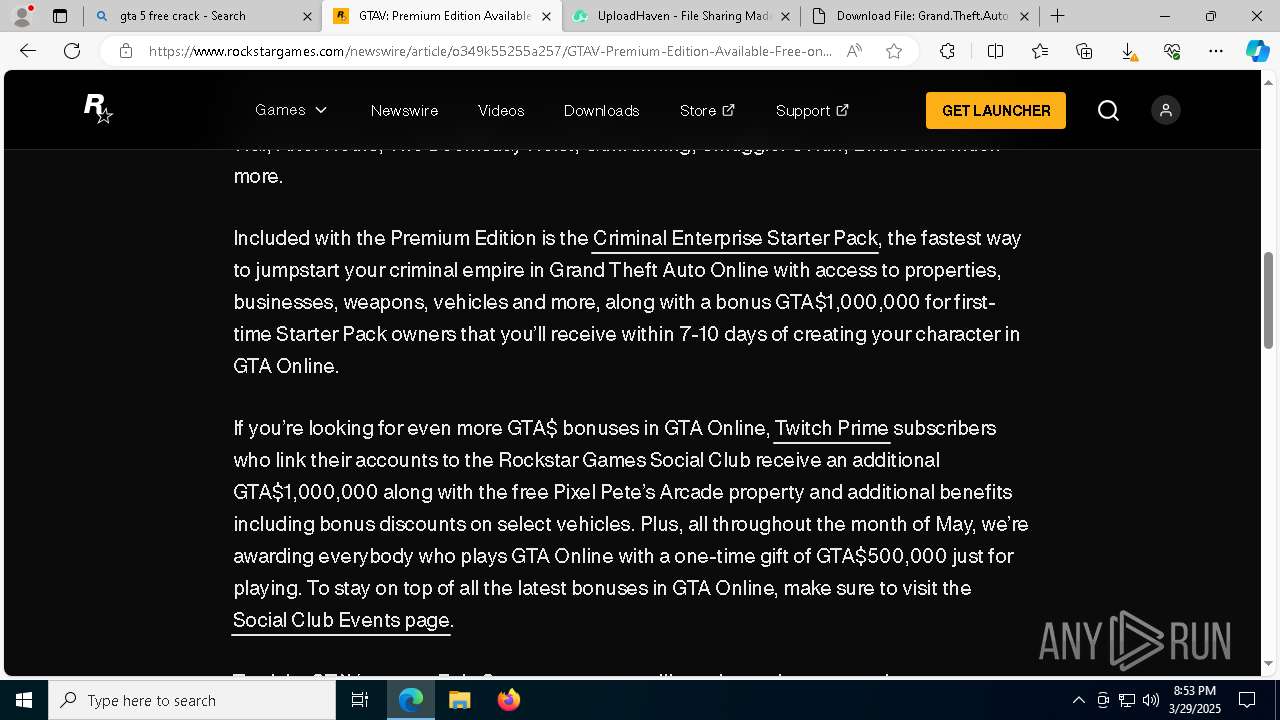View site information lock icon
Image resolution: width=1280 pixels, height=720 pixels.
pos(126,51)
